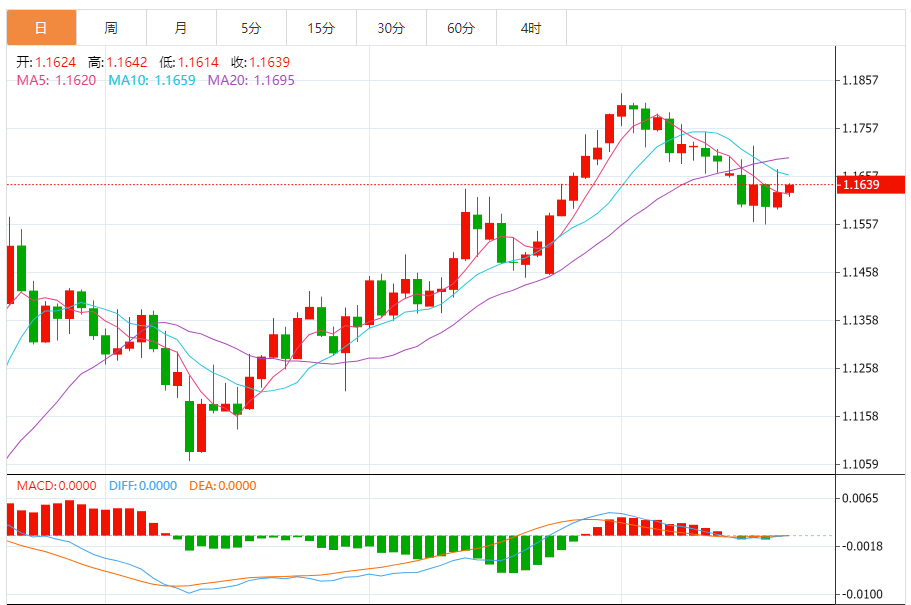The width and height of the screenshot is (911, 605).
Task: Click the 1.1458 price axis label
Action: pos(860,272)
